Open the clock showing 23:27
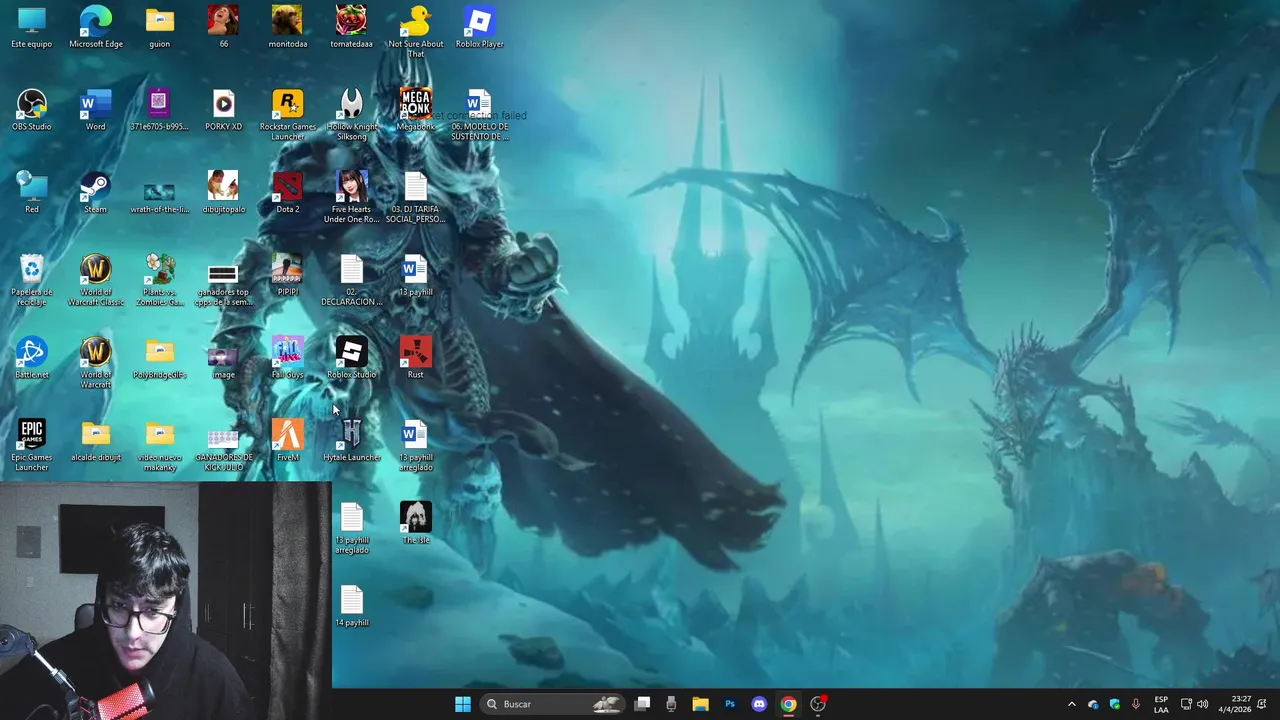 1234,704
